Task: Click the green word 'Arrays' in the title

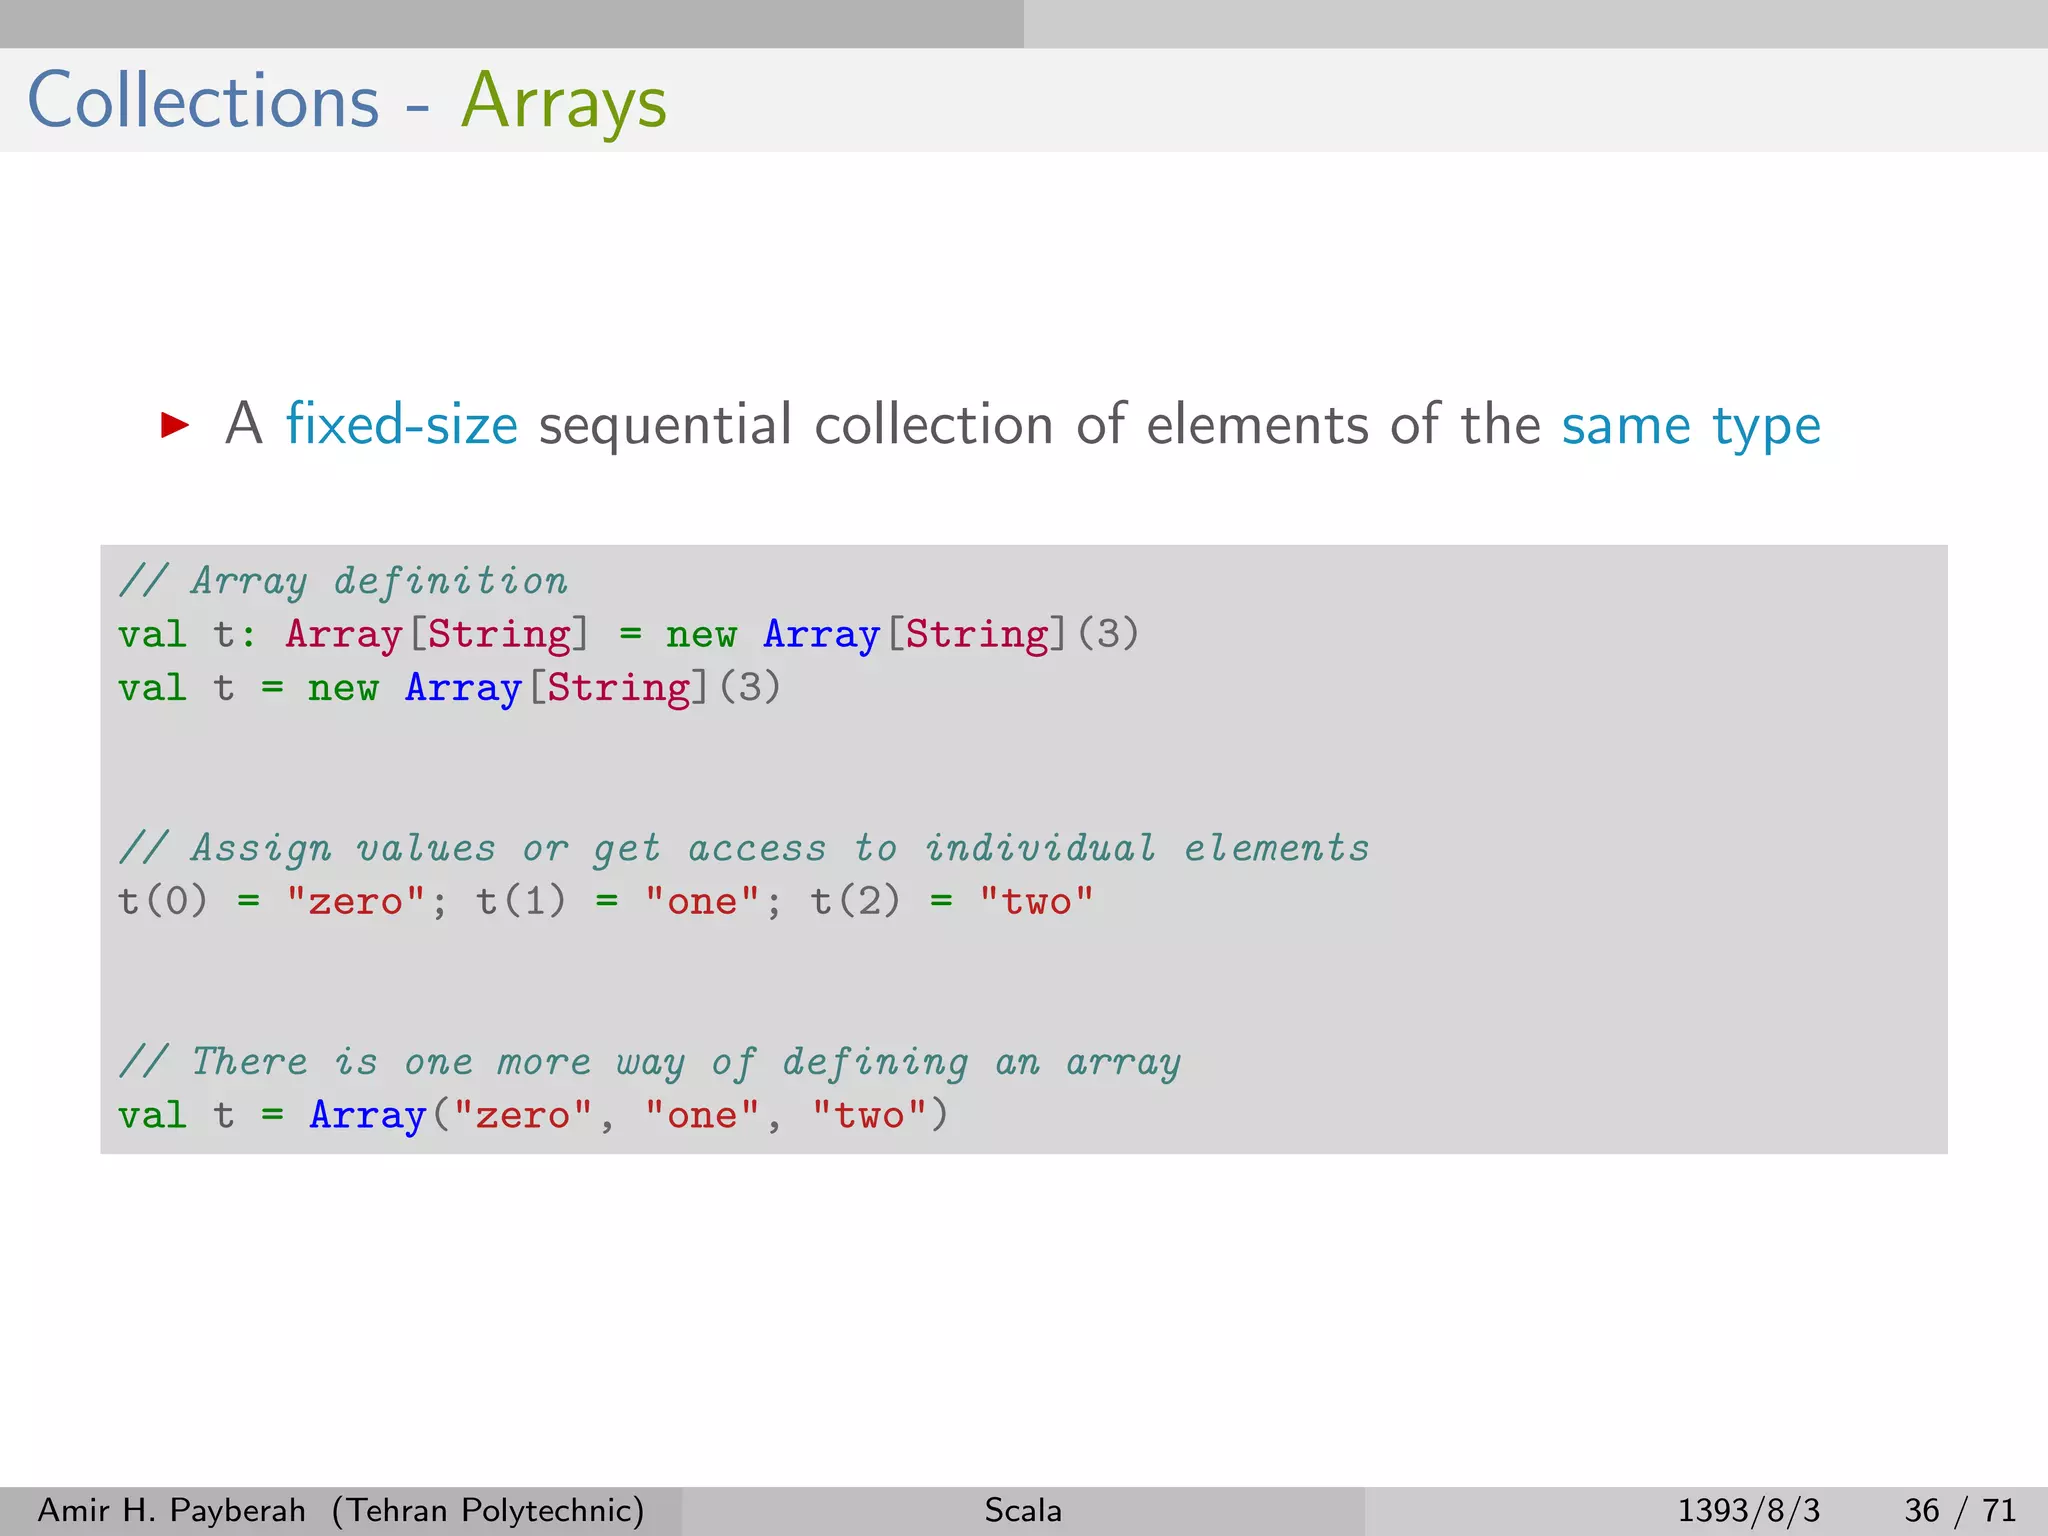Action: (564, 101)
